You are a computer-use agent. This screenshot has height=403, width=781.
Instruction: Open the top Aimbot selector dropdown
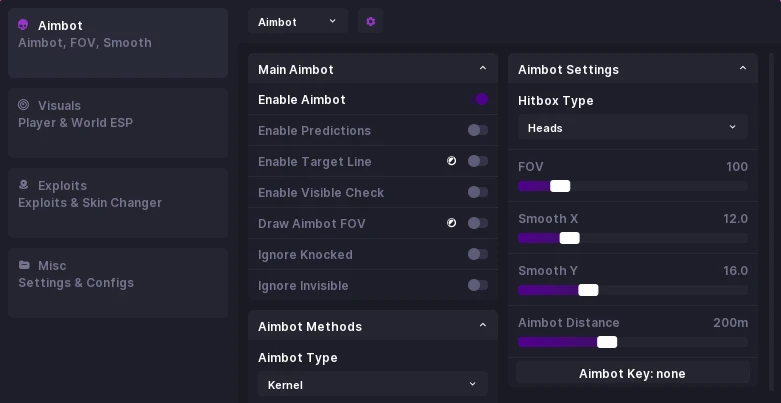coord(298,21)
